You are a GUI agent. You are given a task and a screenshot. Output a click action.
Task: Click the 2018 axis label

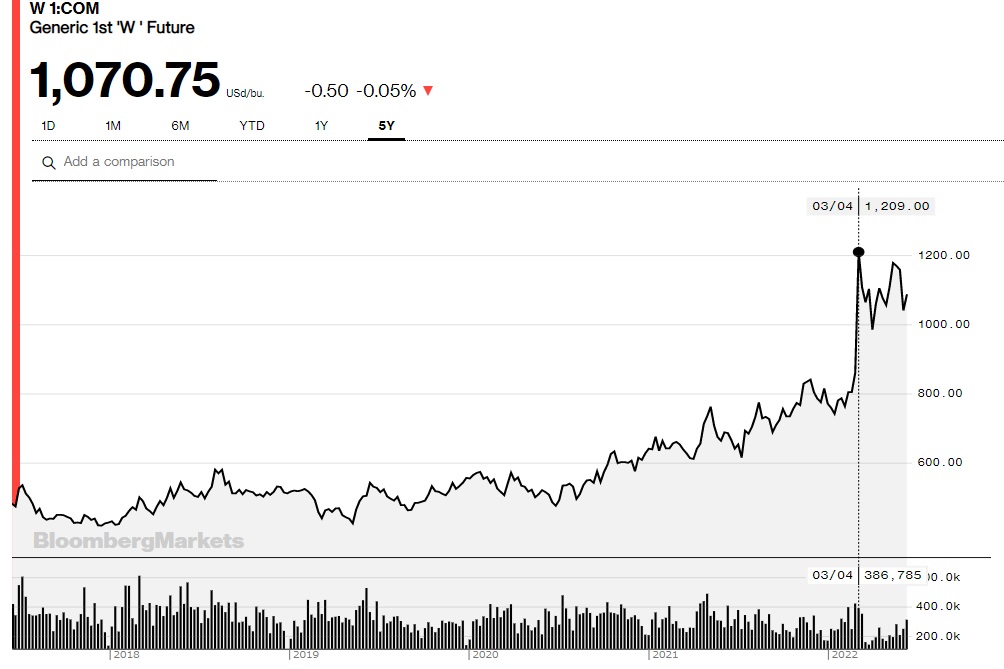point(125,655)
